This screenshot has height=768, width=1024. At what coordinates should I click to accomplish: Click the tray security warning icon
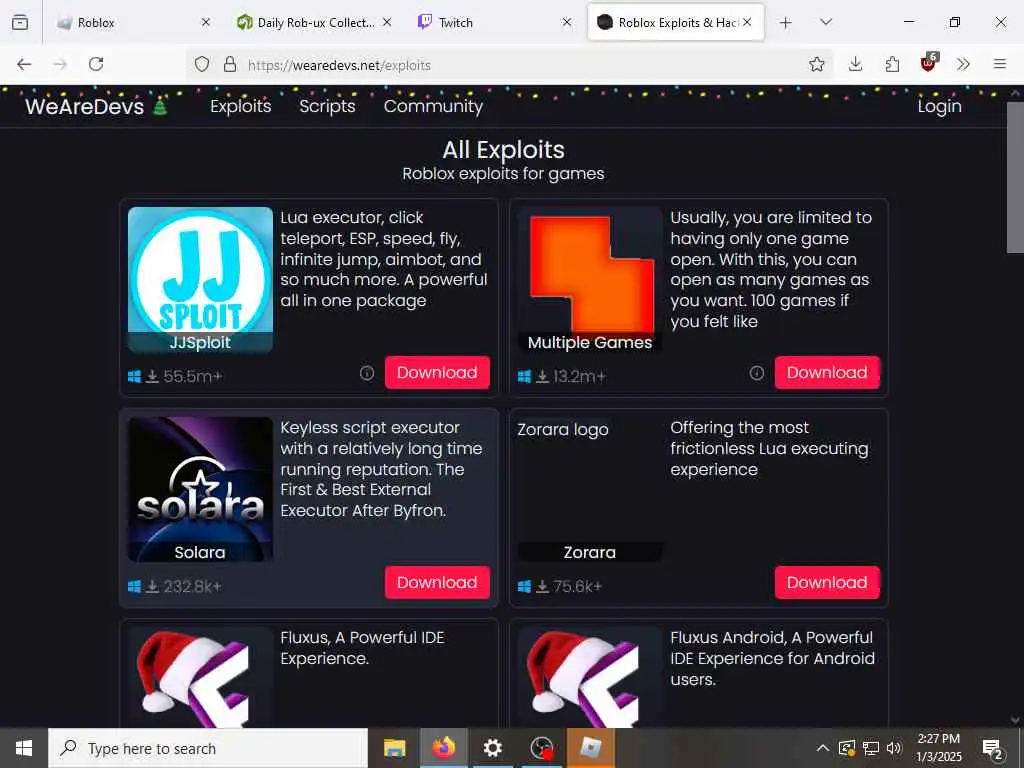(847, 748)
